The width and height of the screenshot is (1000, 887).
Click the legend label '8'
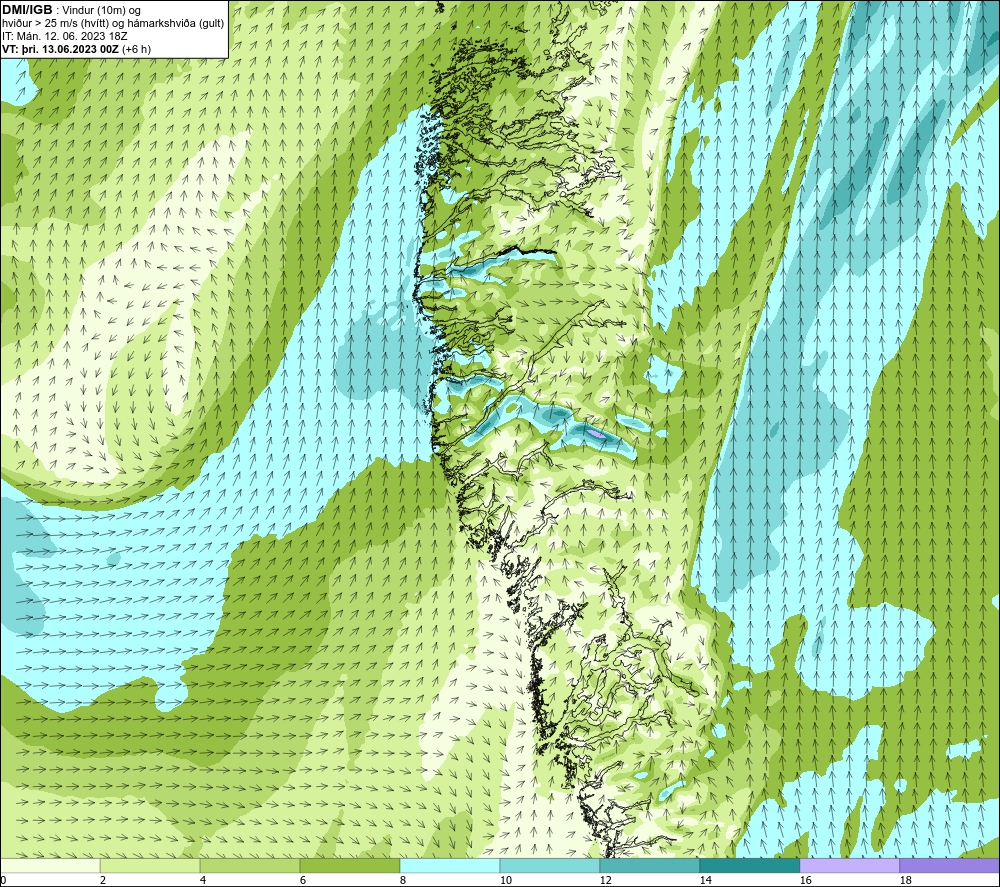403,881
